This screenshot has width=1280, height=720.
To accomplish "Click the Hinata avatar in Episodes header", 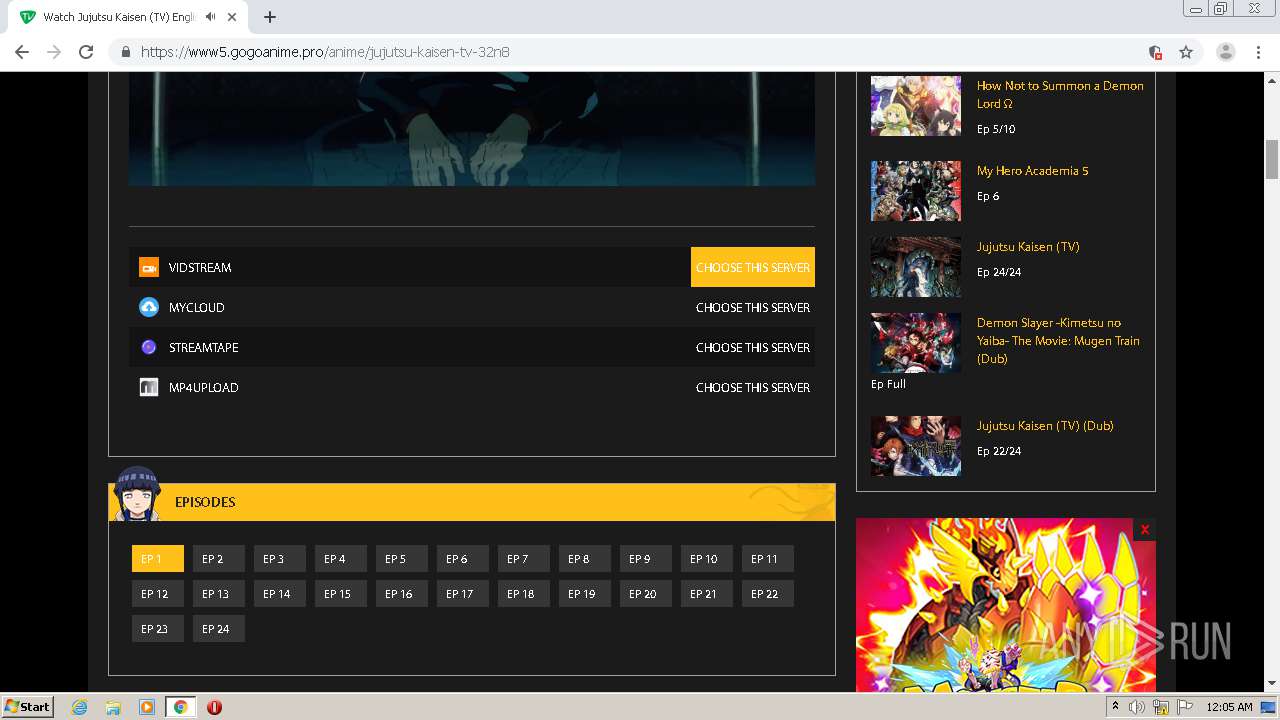I will [x=136, y=494].
